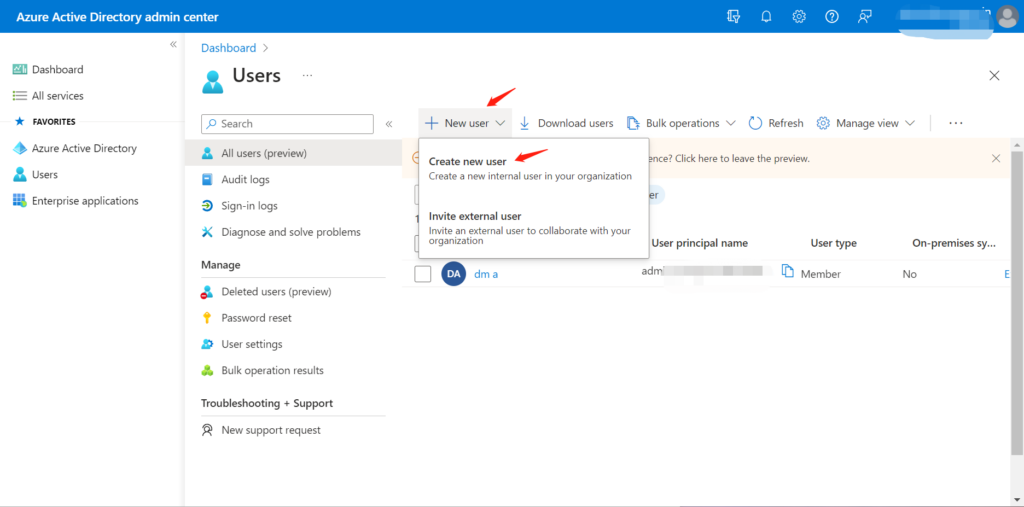Refresh the users list

click(776, 123)
